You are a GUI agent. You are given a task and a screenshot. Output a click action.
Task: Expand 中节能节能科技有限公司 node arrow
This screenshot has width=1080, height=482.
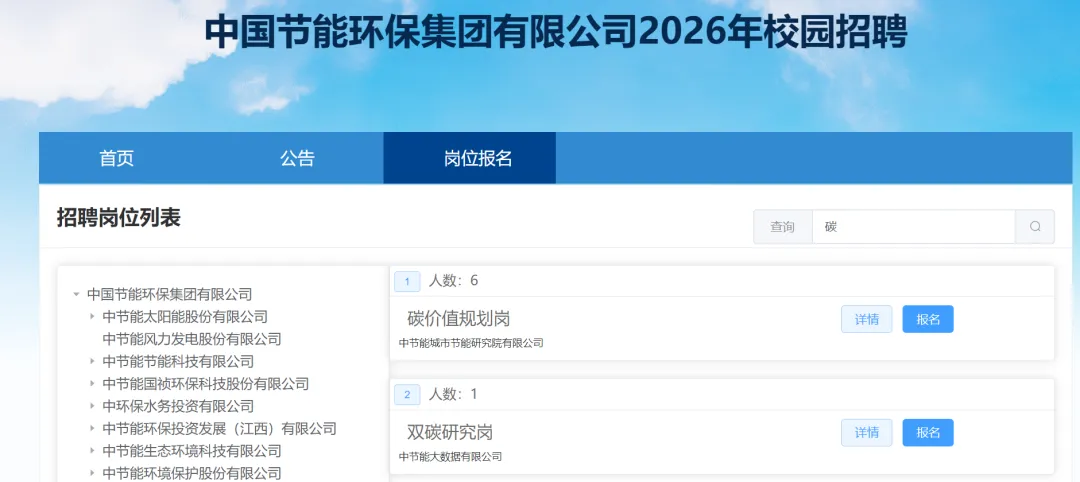92,362
